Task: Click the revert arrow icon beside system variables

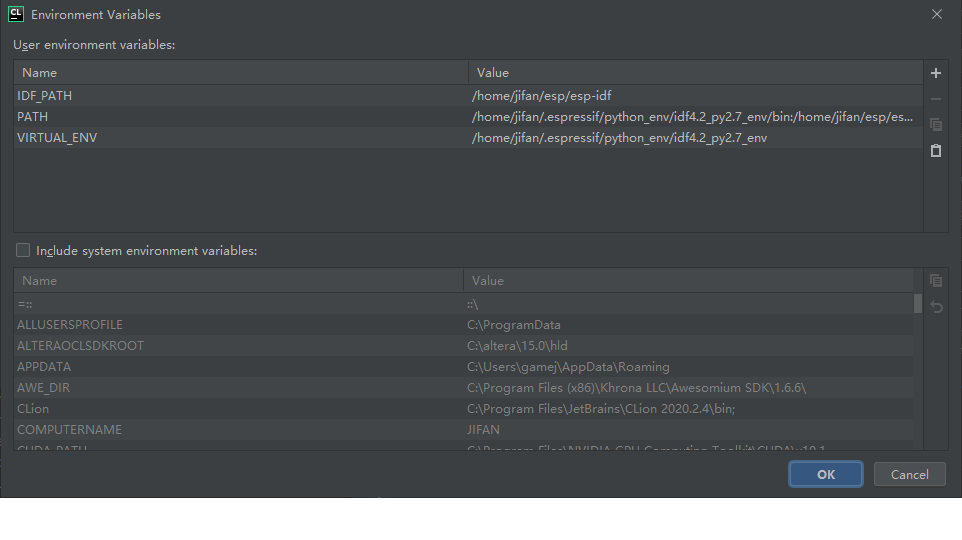Action: 936,306
